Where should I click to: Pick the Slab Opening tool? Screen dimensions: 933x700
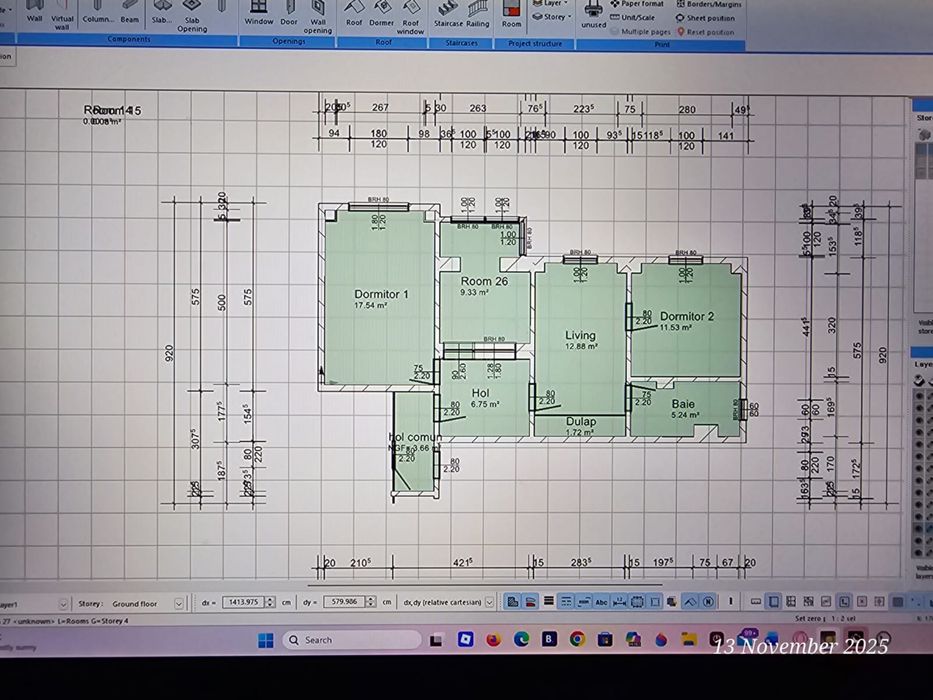[192, 16]
